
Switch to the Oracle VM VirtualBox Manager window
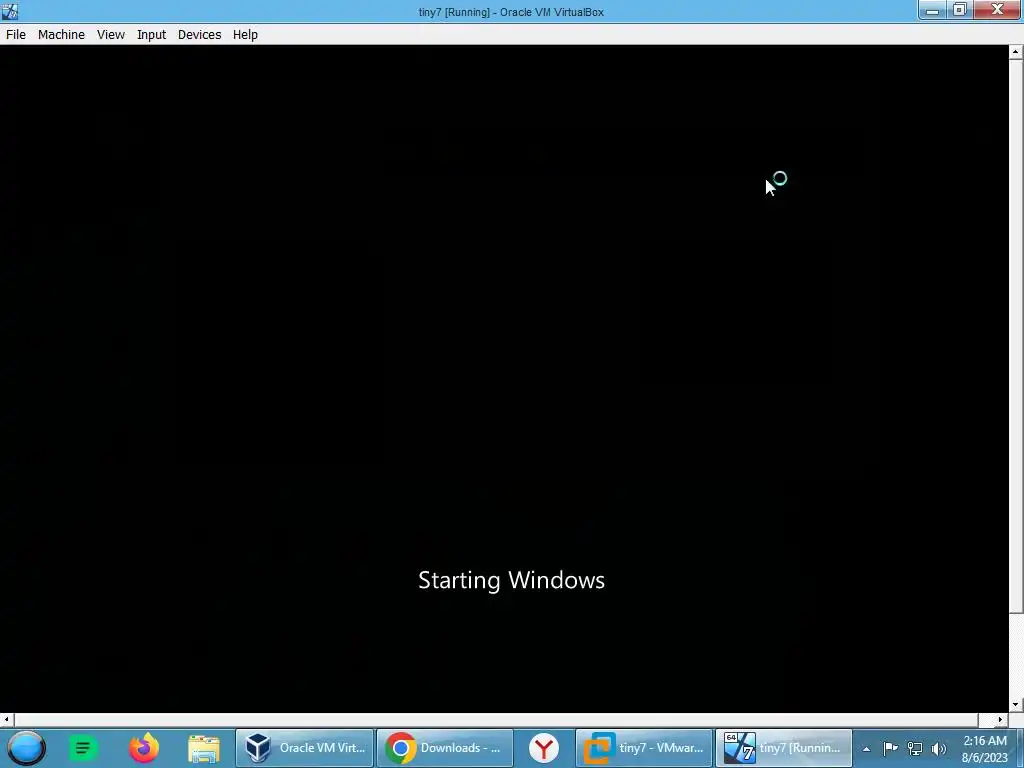point(304,748)
